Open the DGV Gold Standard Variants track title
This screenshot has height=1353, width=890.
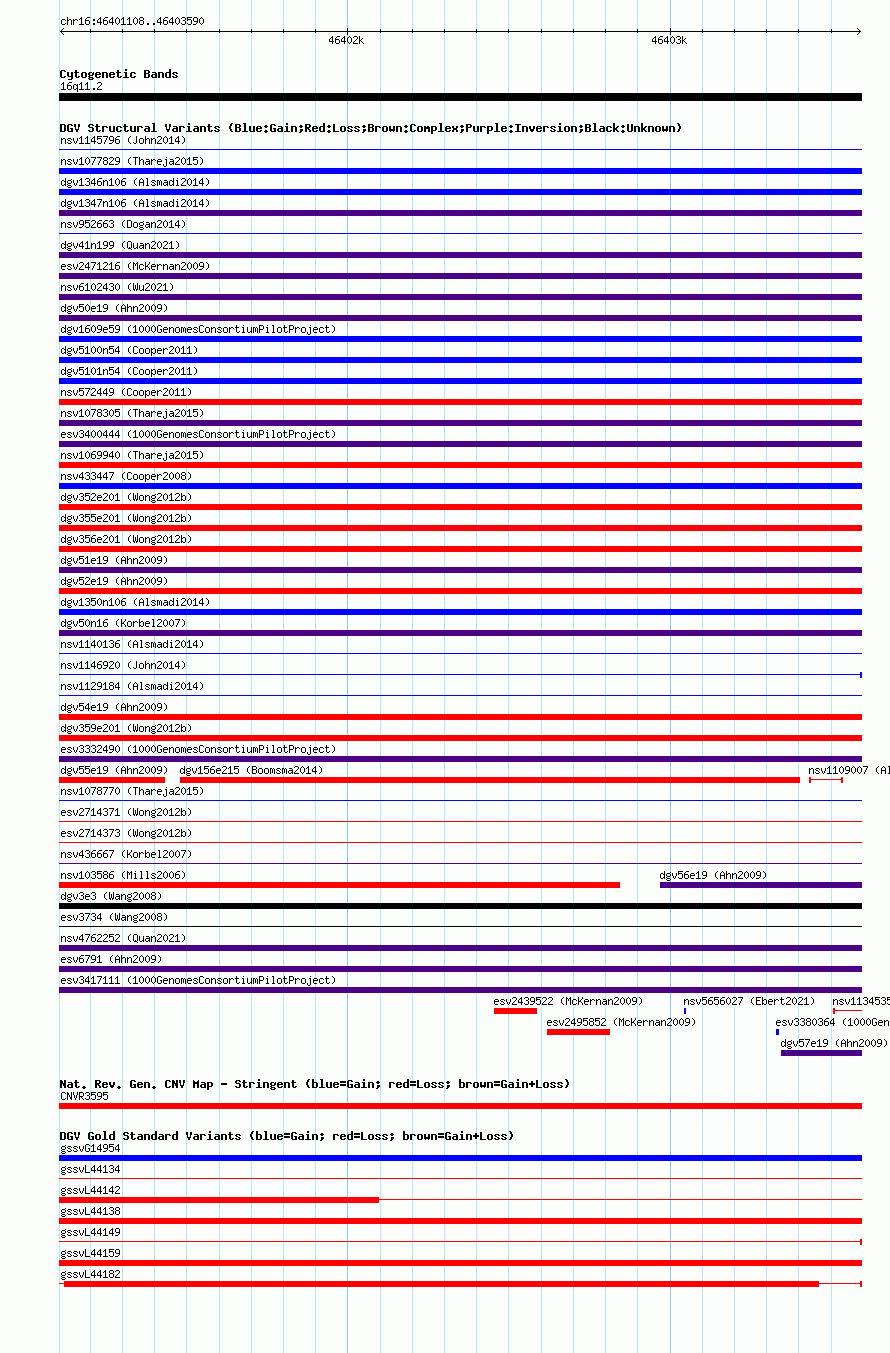(287, 1136)
